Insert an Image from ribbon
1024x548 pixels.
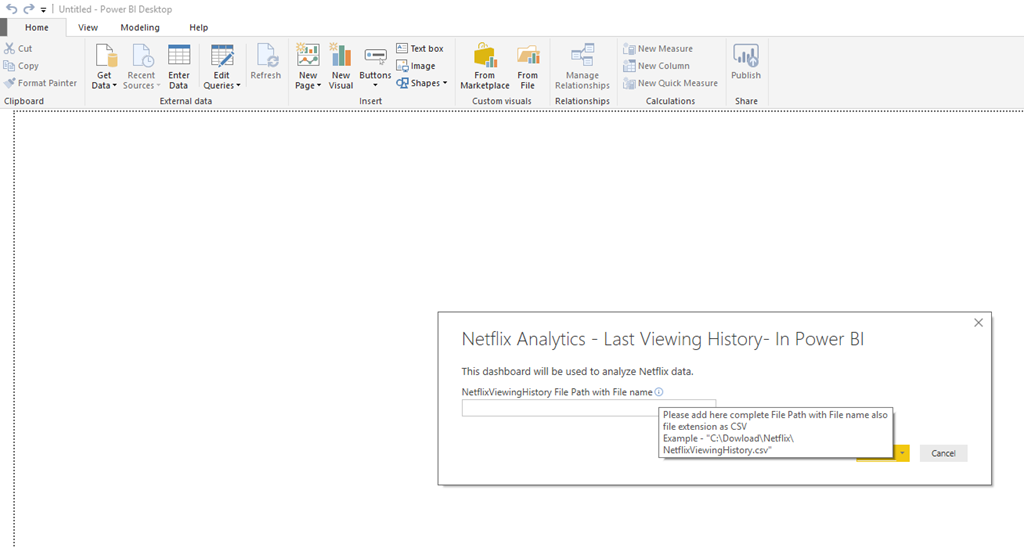pos(416,66)
